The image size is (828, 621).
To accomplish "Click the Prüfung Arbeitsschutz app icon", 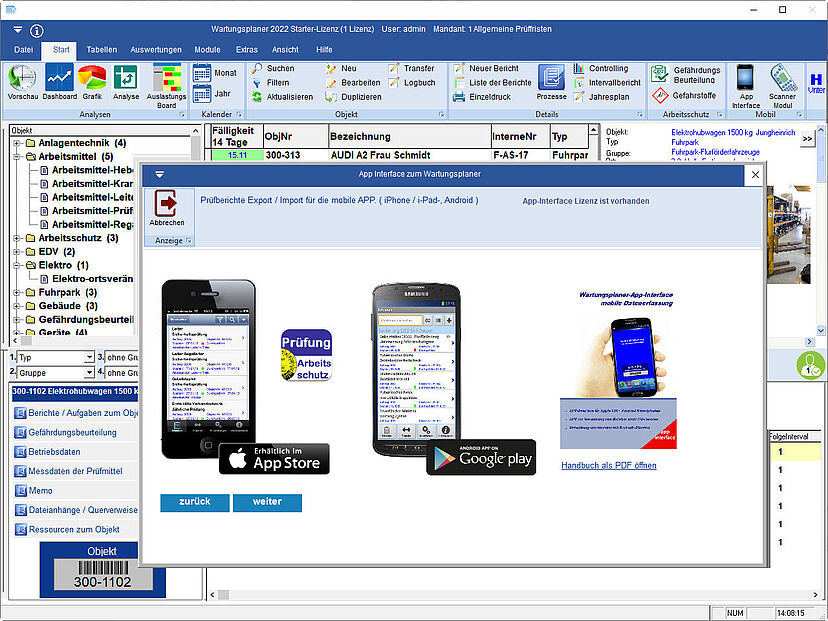I will [x=306, y=355].
